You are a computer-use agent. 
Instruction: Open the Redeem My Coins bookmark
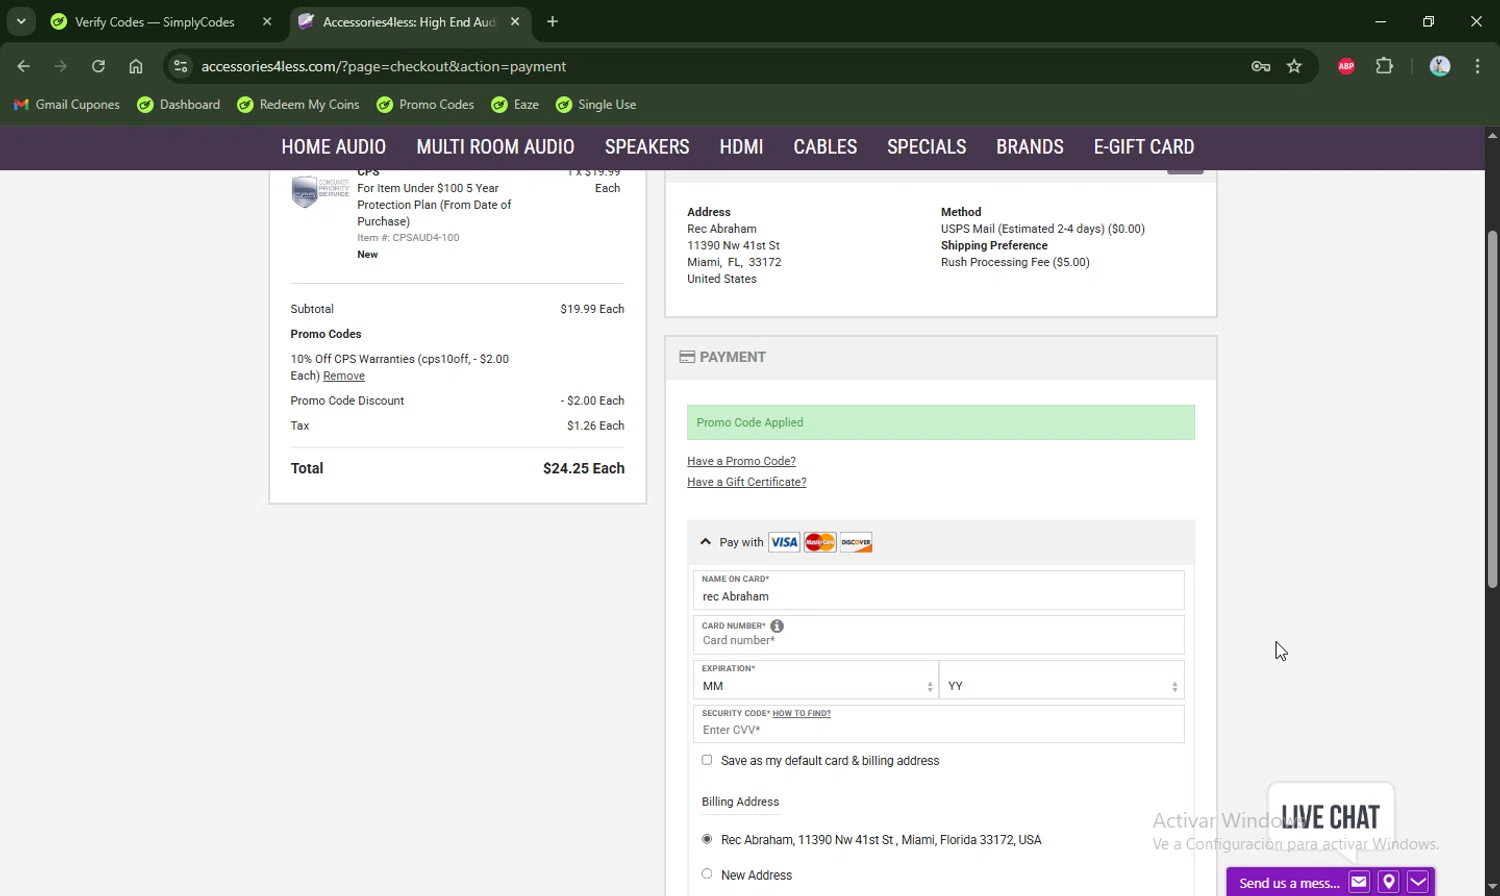(x=298, y=104)
